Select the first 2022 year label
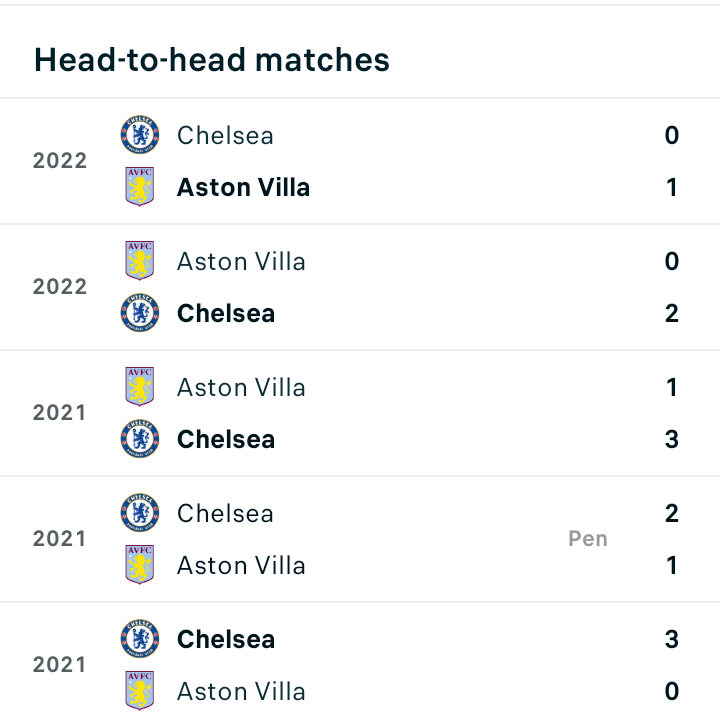 pos(60,161)
